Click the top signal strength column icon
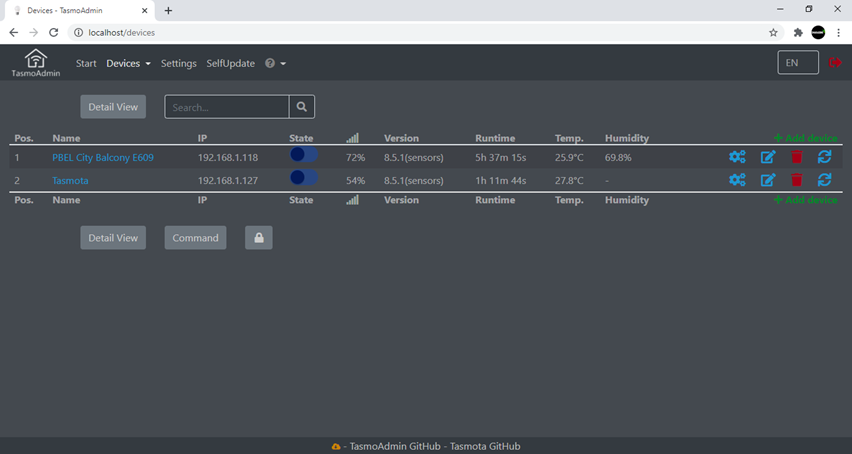The image size is (852, 454). click(353, 138)
